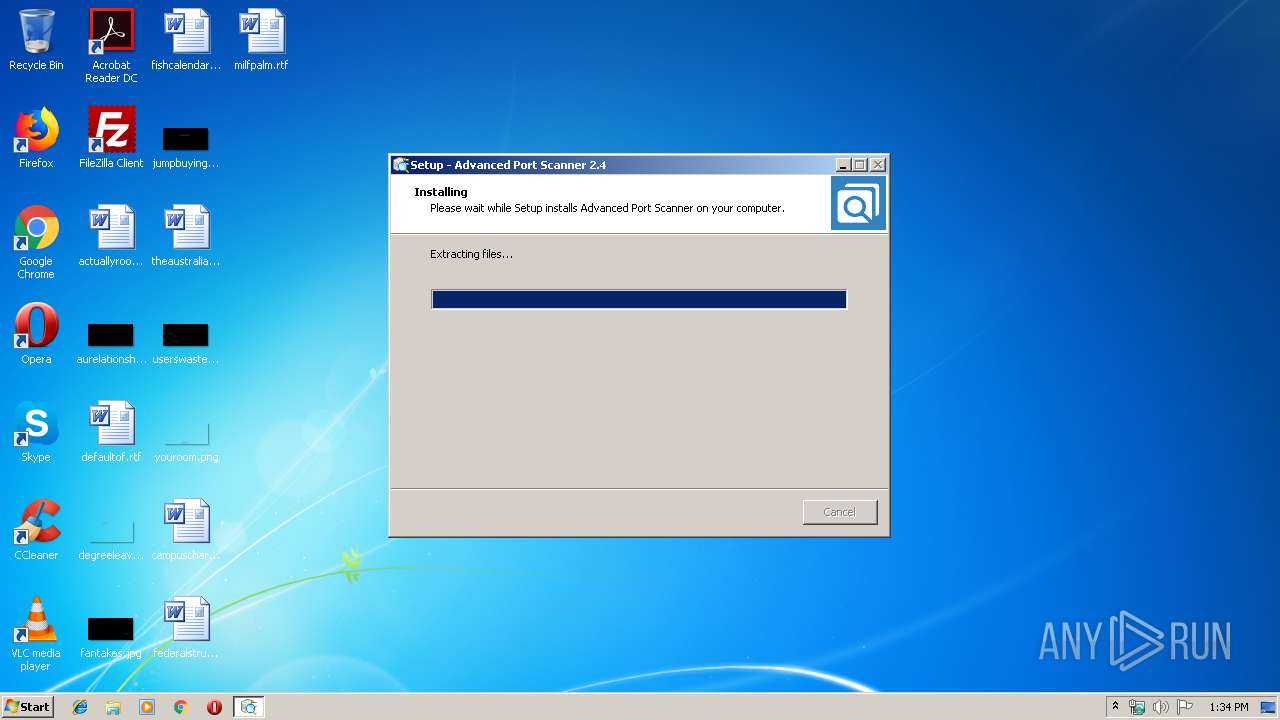Image resolution: width=1280 pixels, height=720 pixels.
Task: Select the youroom.png image icon
Action: tap(186, 442)
